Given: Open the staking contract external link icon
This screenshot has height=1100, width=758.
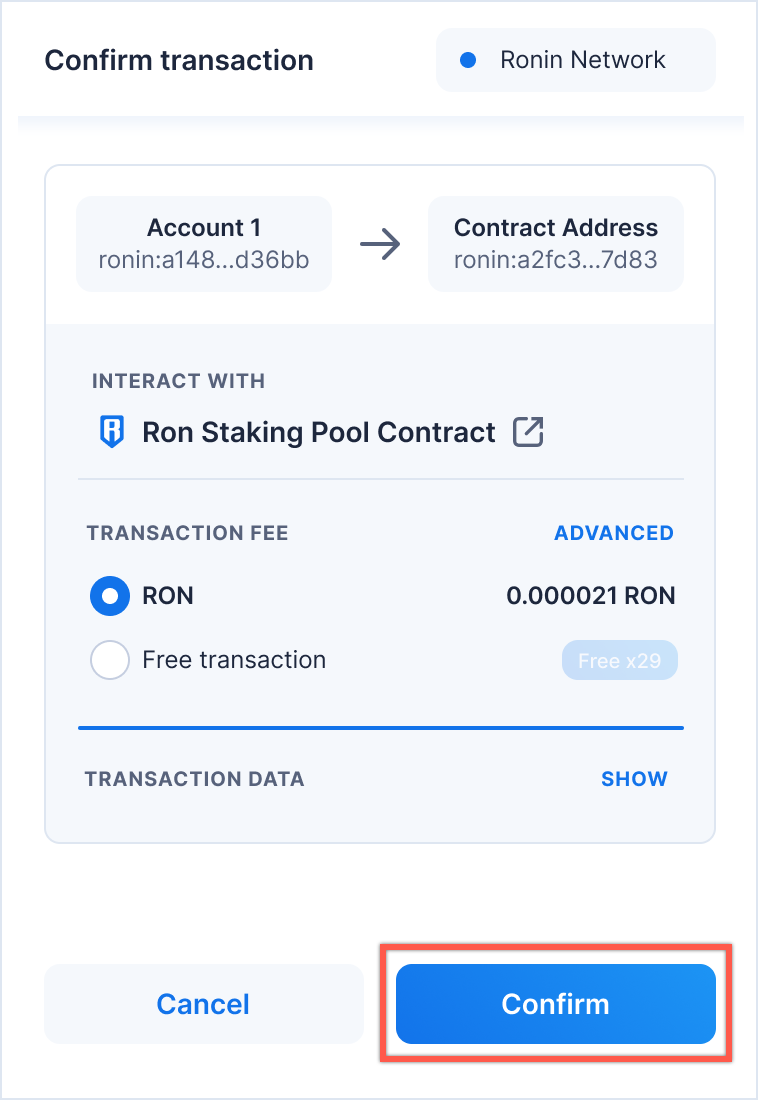Looking at the screenshot, I should coord(528,432).
